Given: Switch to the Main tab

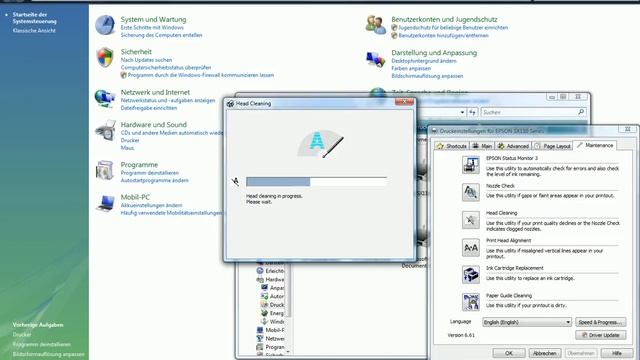Looking at the screenshot, I should click(482, 146).
